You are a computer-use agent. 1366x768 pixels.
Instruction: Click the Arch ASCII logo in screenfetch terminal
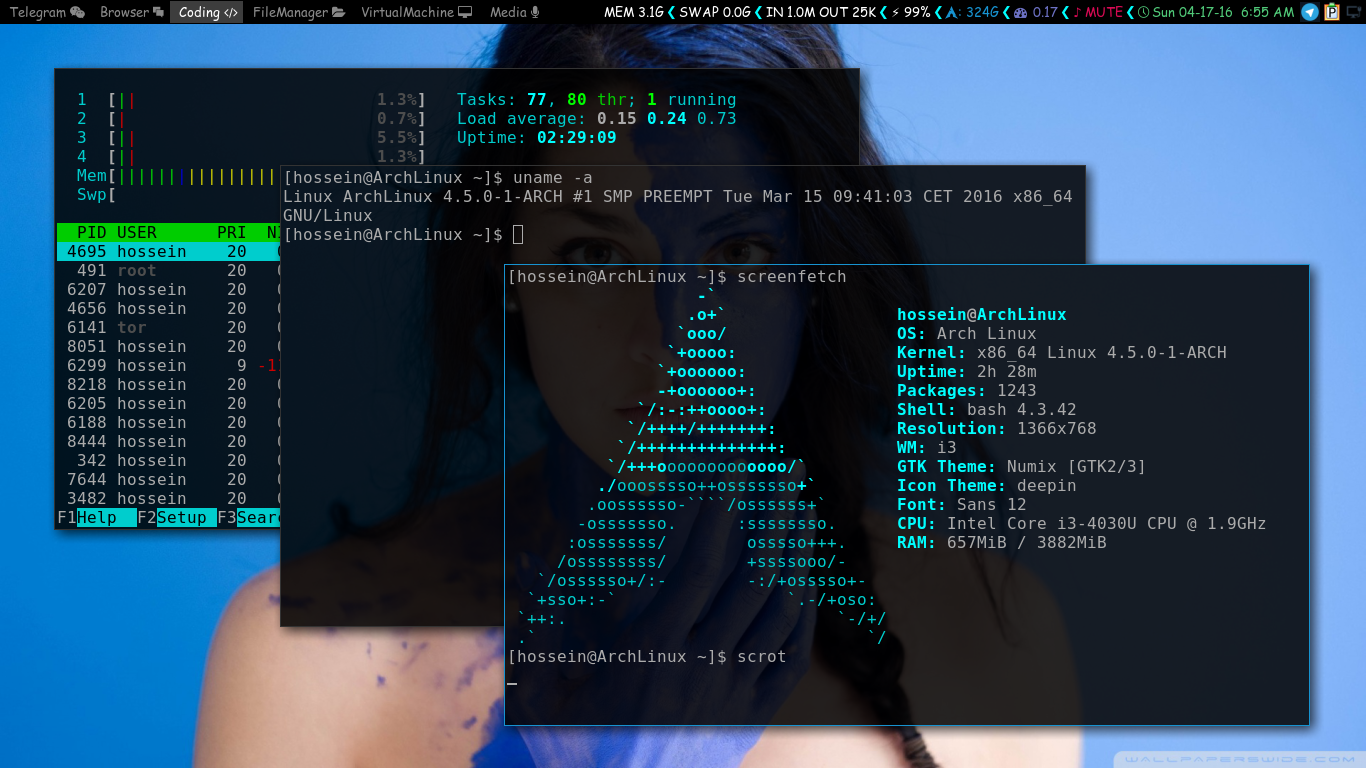pyautogui.click(x=702, y=467)
